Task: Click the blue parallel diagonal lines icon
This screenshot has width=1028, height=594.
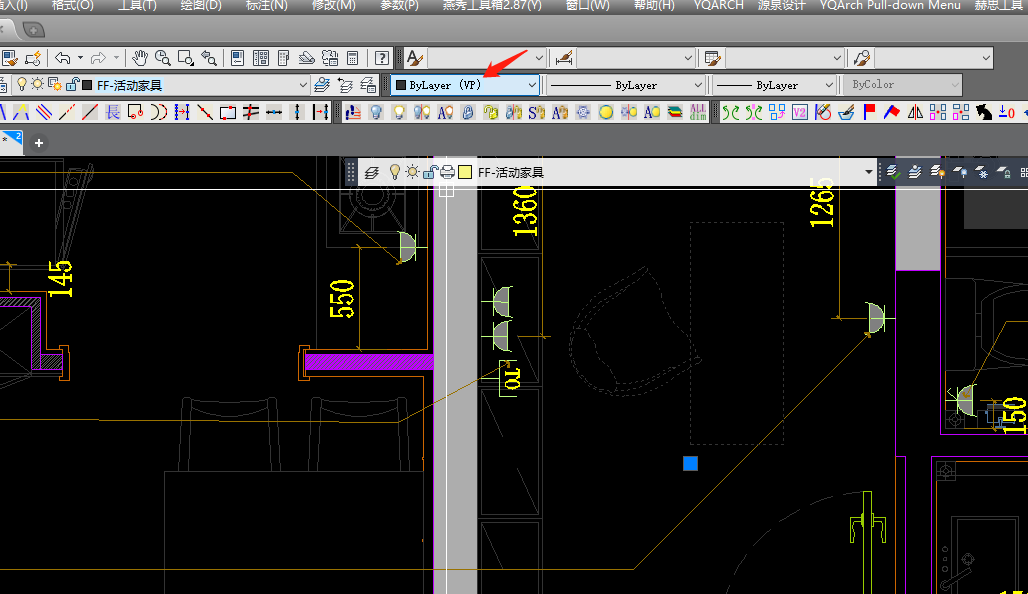Action: point(44,112)
